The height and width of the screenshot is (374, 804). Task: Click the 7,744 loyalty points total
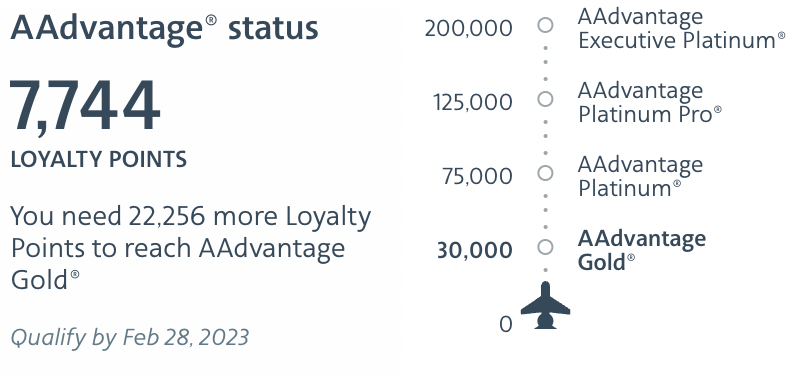(x=85, y=106)
